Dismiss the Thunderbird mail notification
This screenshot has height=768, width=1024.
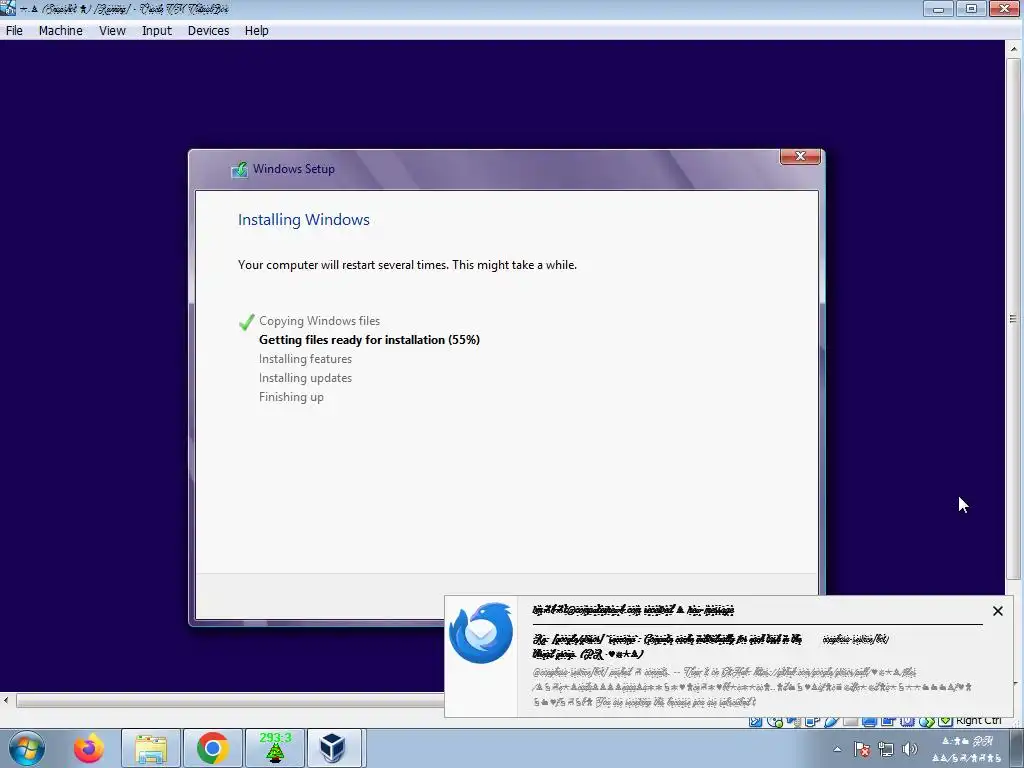click(997, 611)
